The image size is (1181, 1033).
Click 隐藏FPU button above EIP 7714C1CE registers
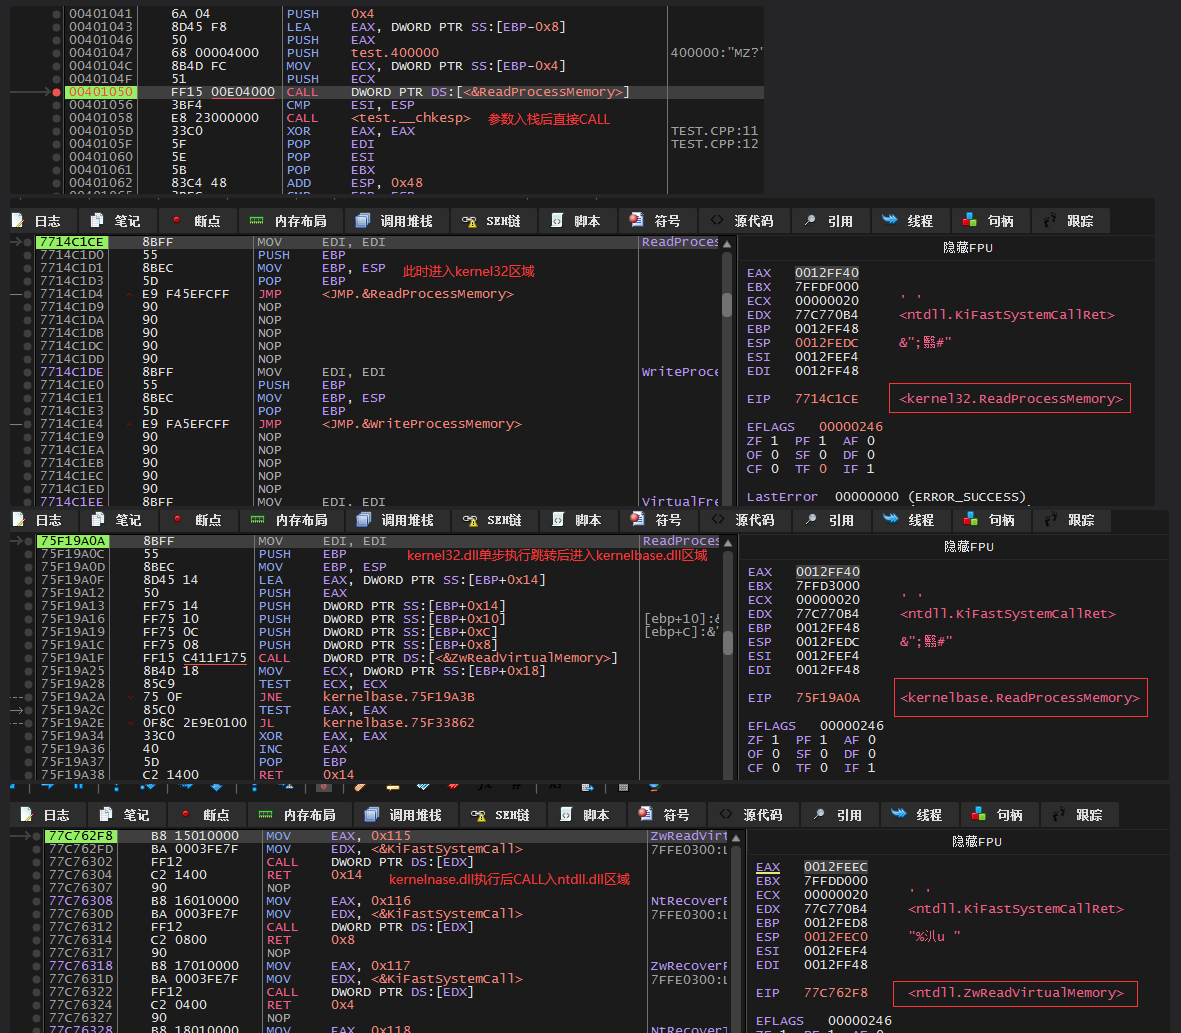pyautogui.click(x=968, y=248)
